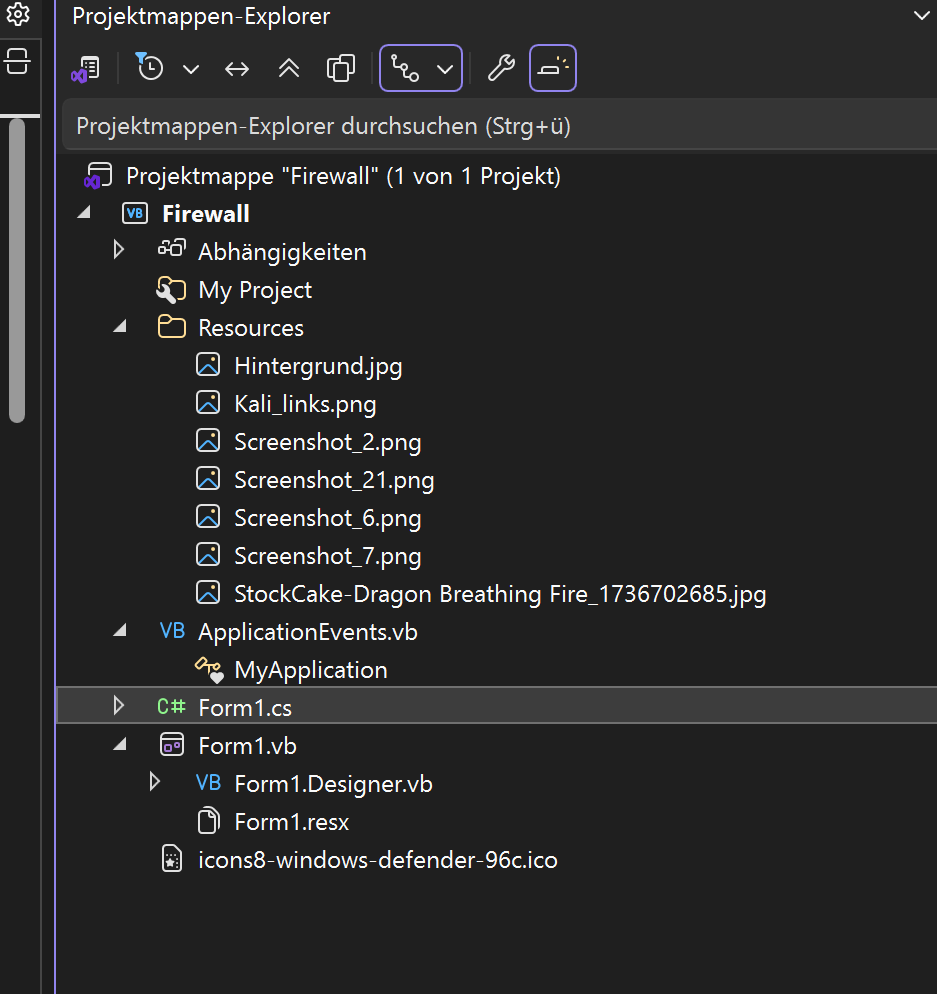Expand the Form1.Designer.vb node
The width and height of the screenshot is (937, 994).
[x=155, y=782]
